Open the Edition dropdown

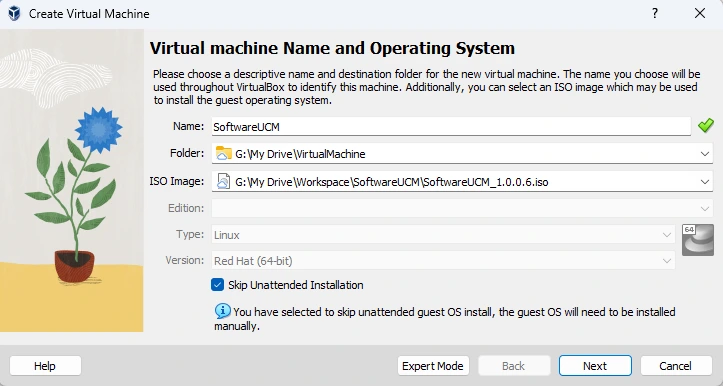point(462,208)
